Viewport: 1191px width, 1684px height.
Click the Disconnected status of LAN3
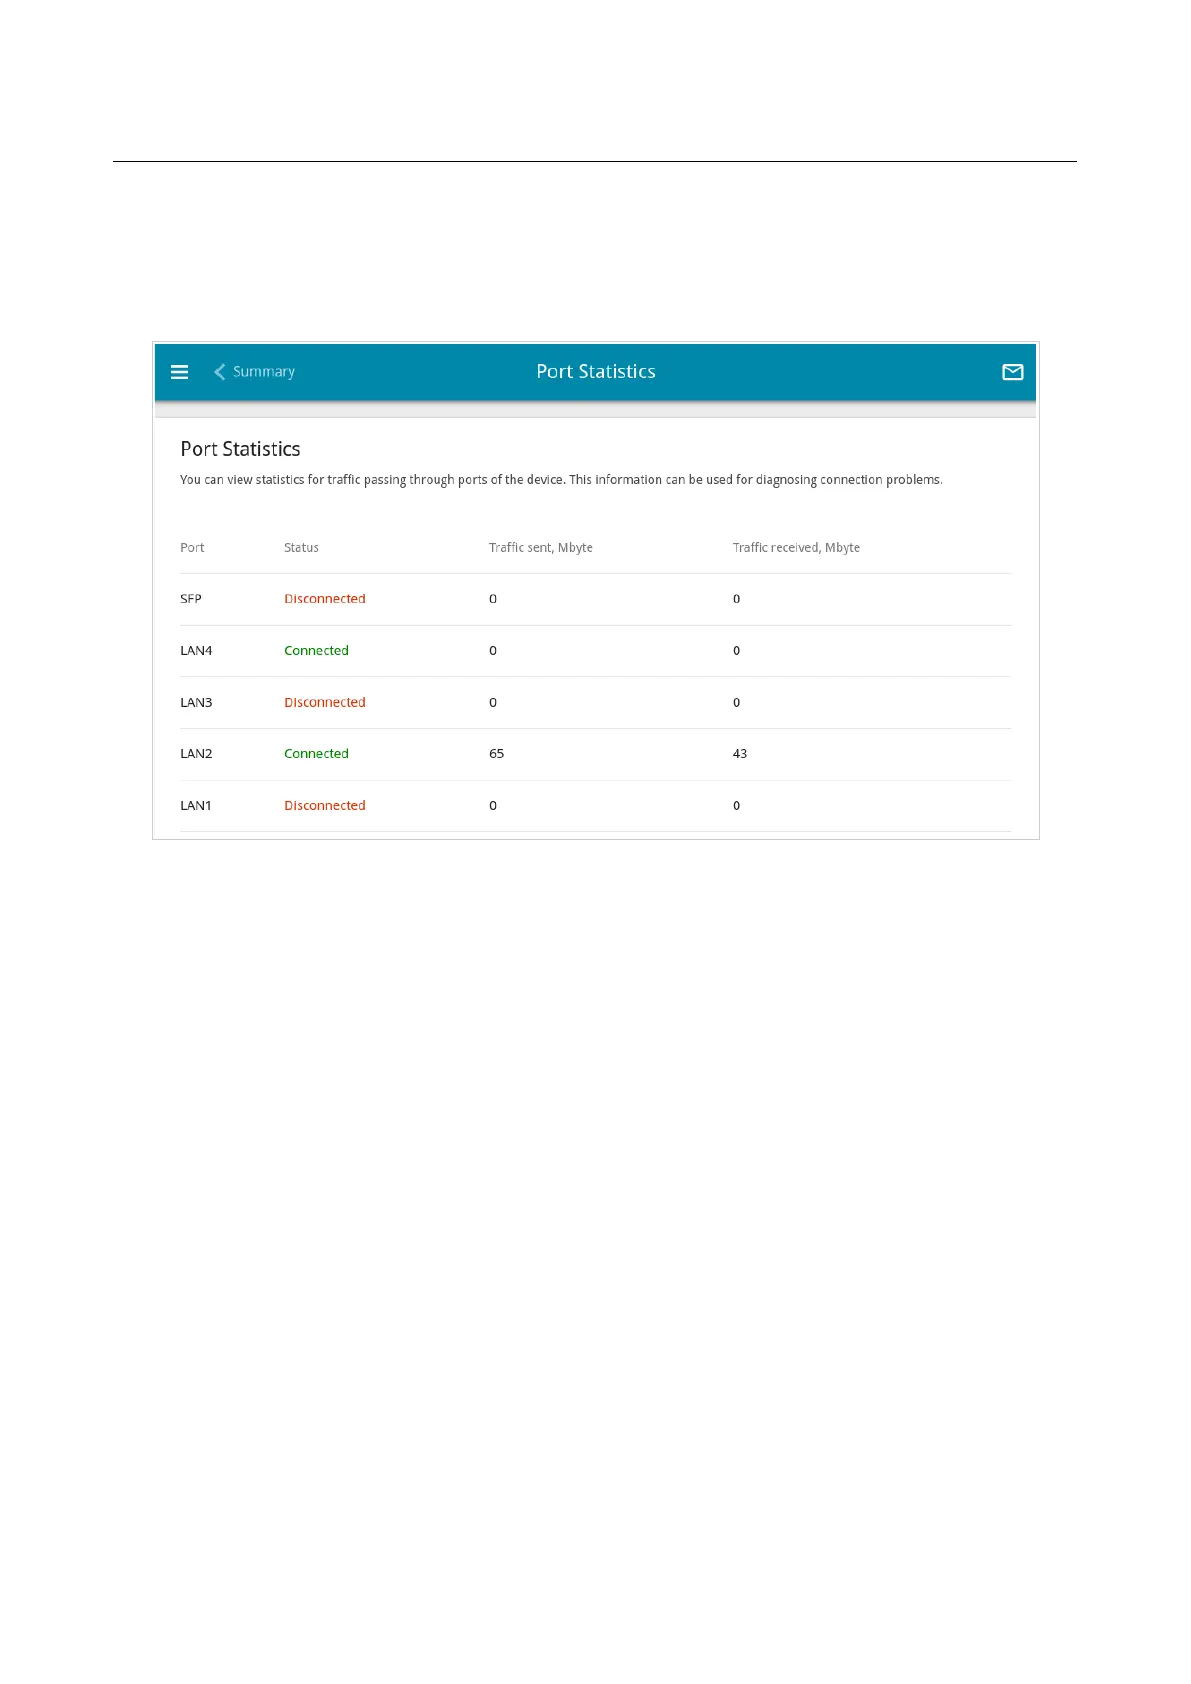click(x=325, y=703)
